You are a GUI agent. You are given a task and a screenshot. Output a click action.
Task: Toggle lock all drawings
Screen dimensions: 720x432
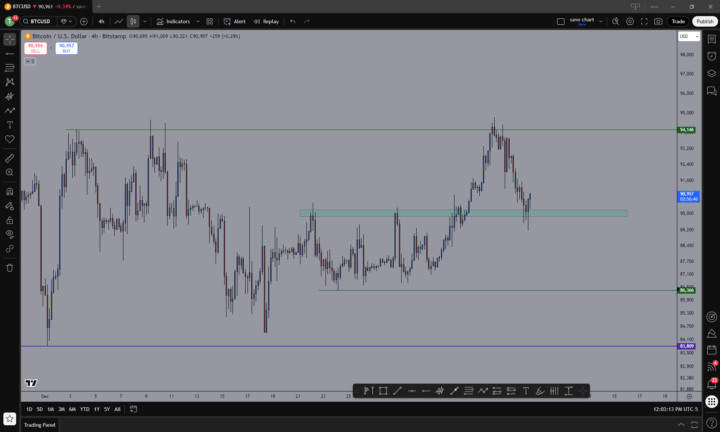(x=10, y=220)
